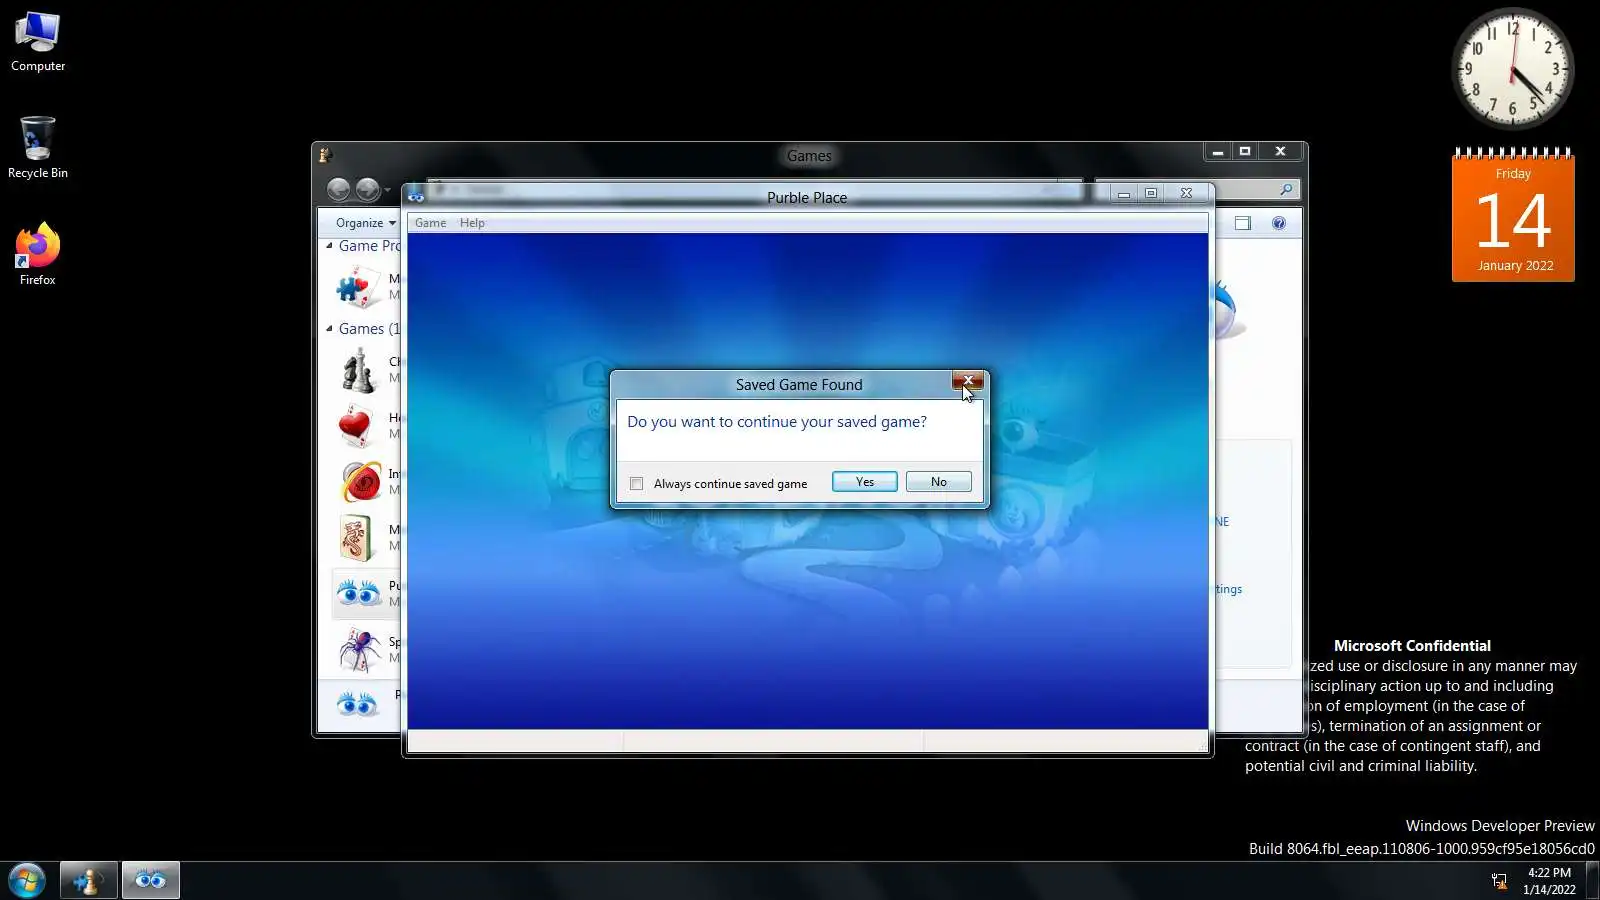Go back in the Games window
This screenshot has width=1600, height=900.
(x=339, y=189)
